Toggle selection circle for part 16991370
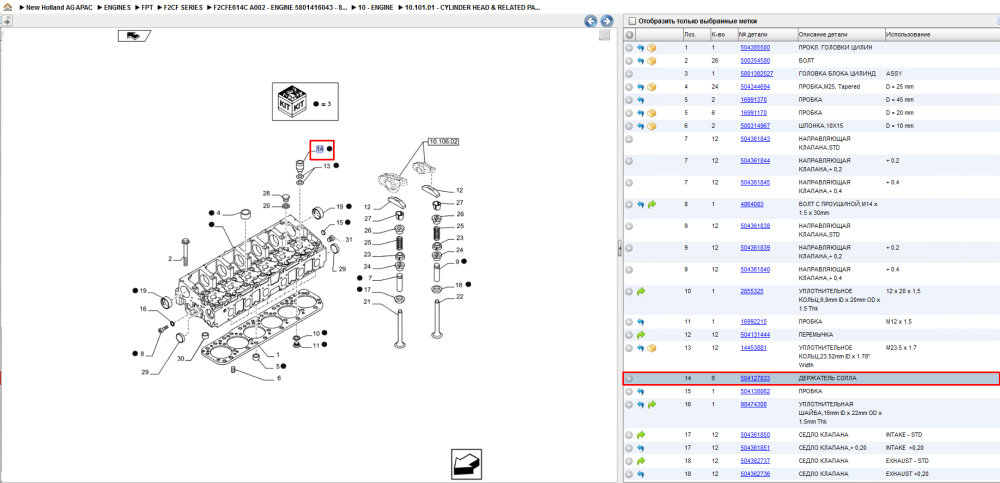The width and height of the screenshot is (1000, 483). [x=629, y=100]
